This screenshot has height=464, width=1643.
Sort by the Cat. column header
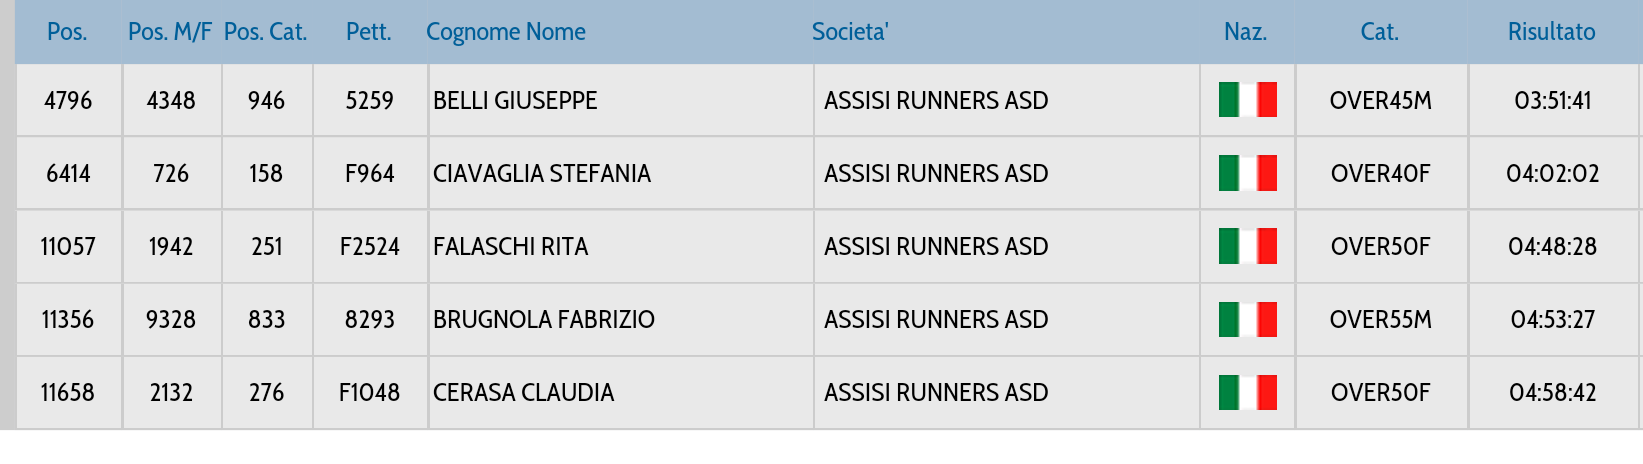(x=1379, y=32)
